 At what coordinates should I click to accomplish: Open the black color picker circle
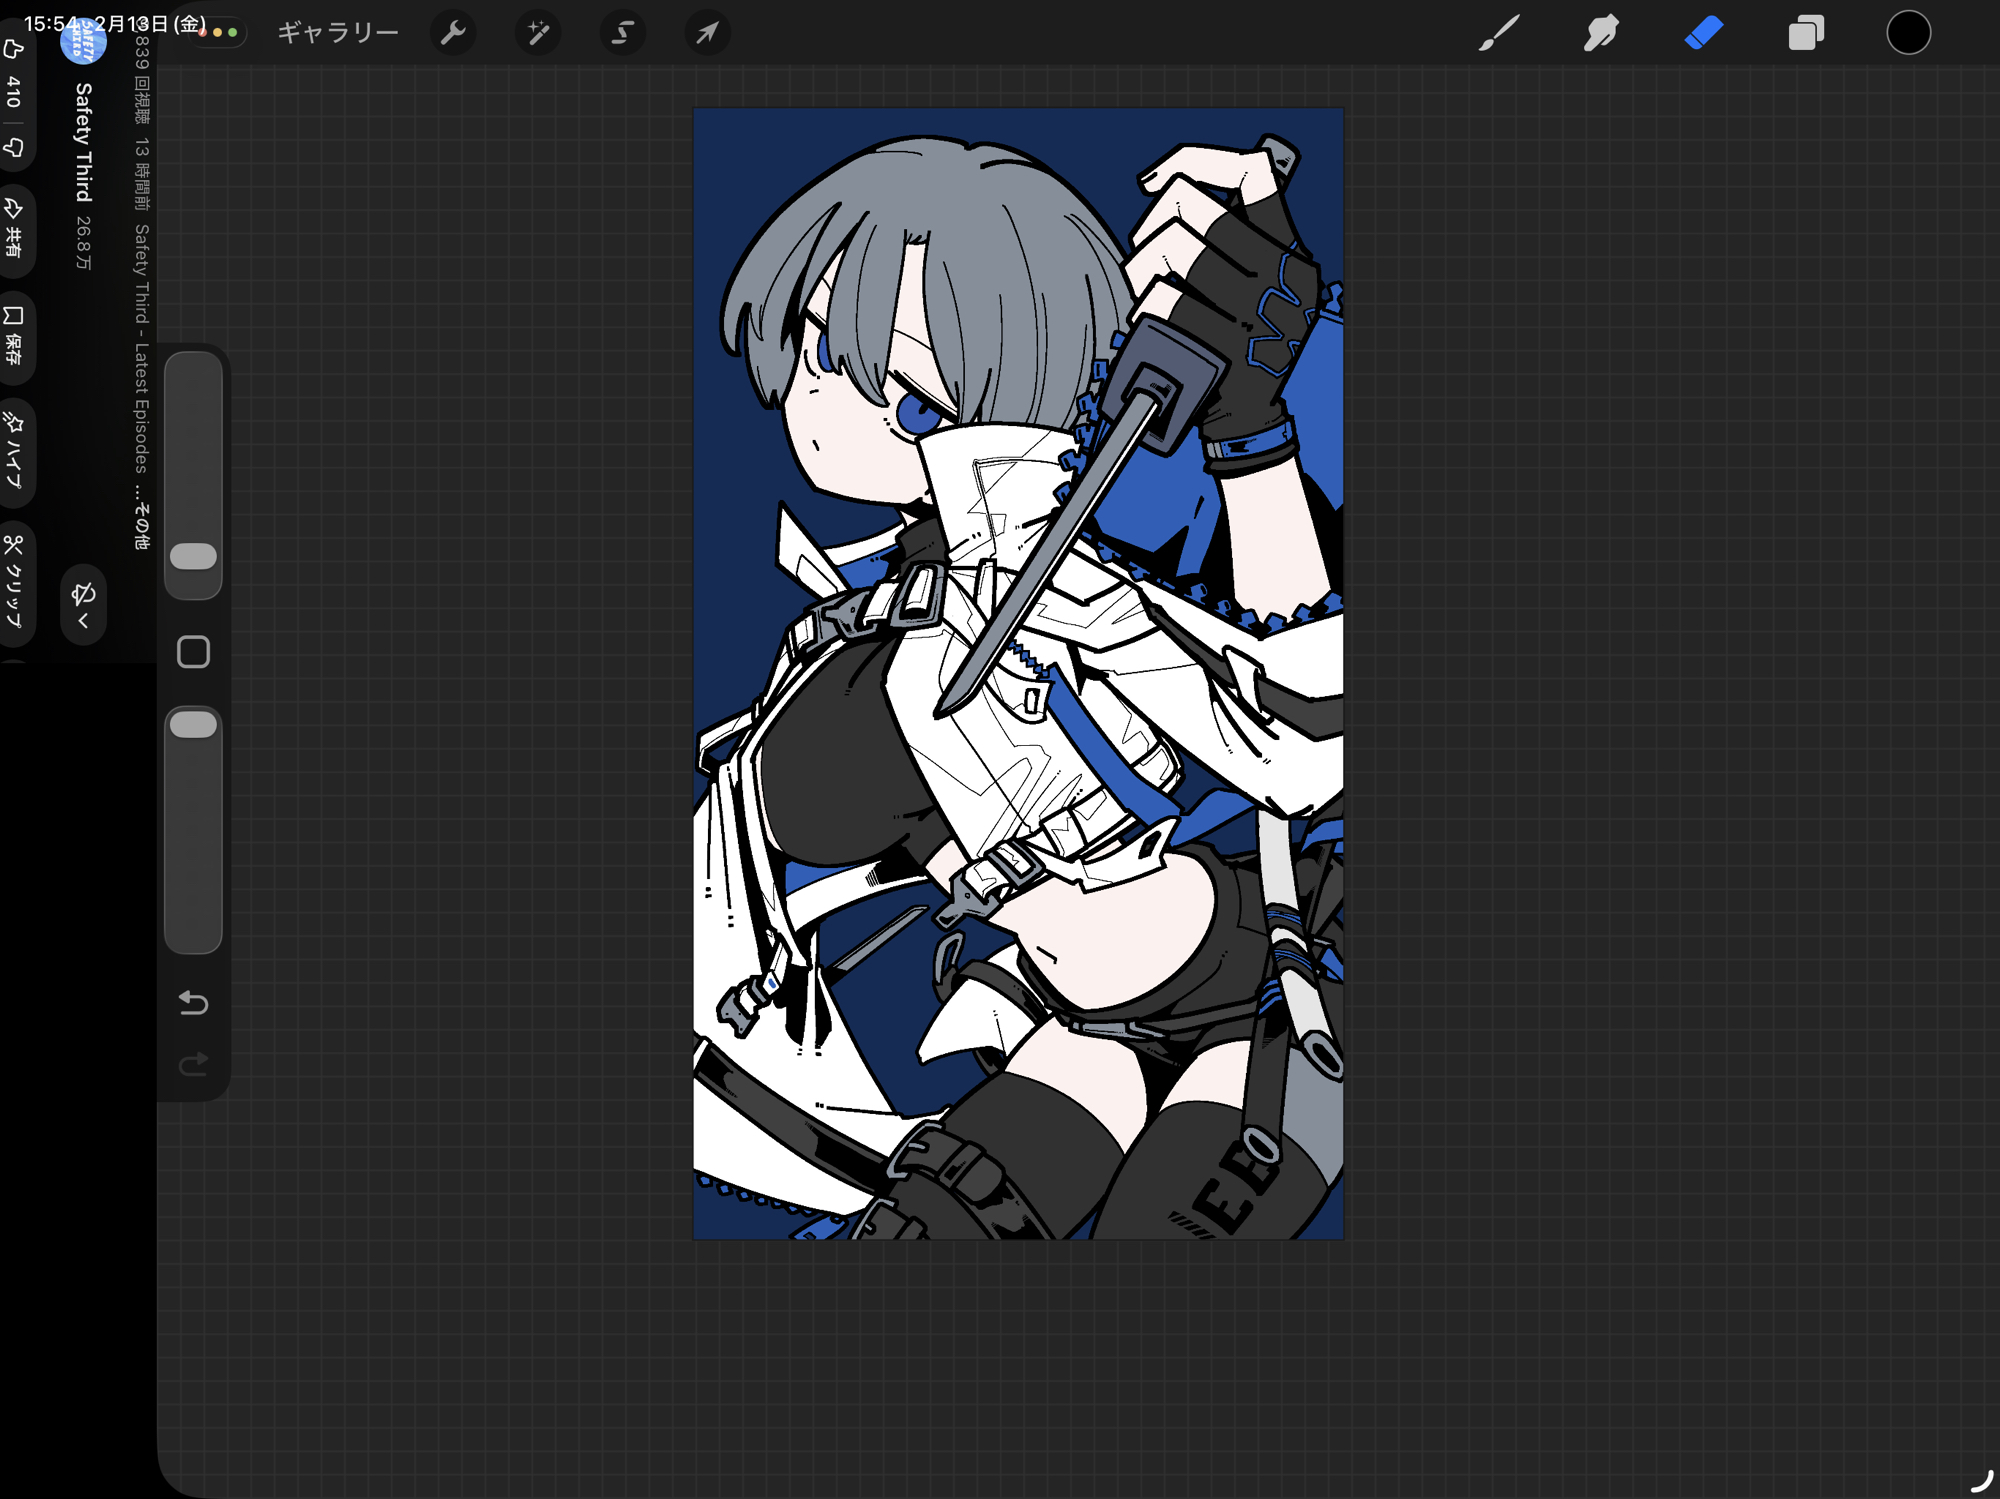pos(1908,33)
